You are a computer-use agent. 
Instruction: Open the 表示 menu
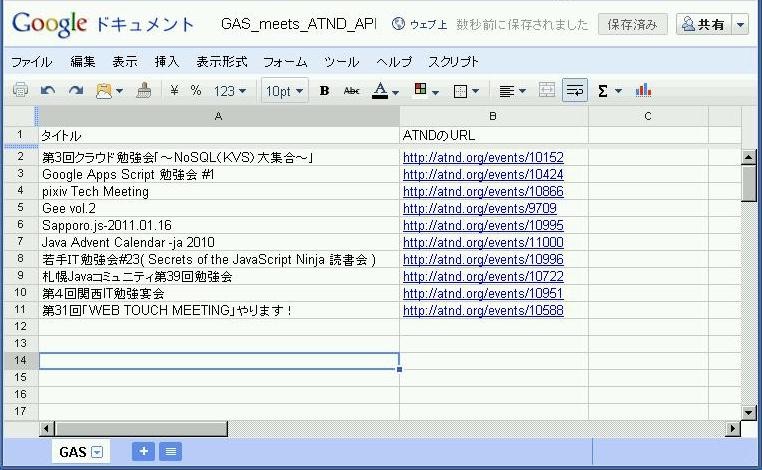tap(125, 62)
